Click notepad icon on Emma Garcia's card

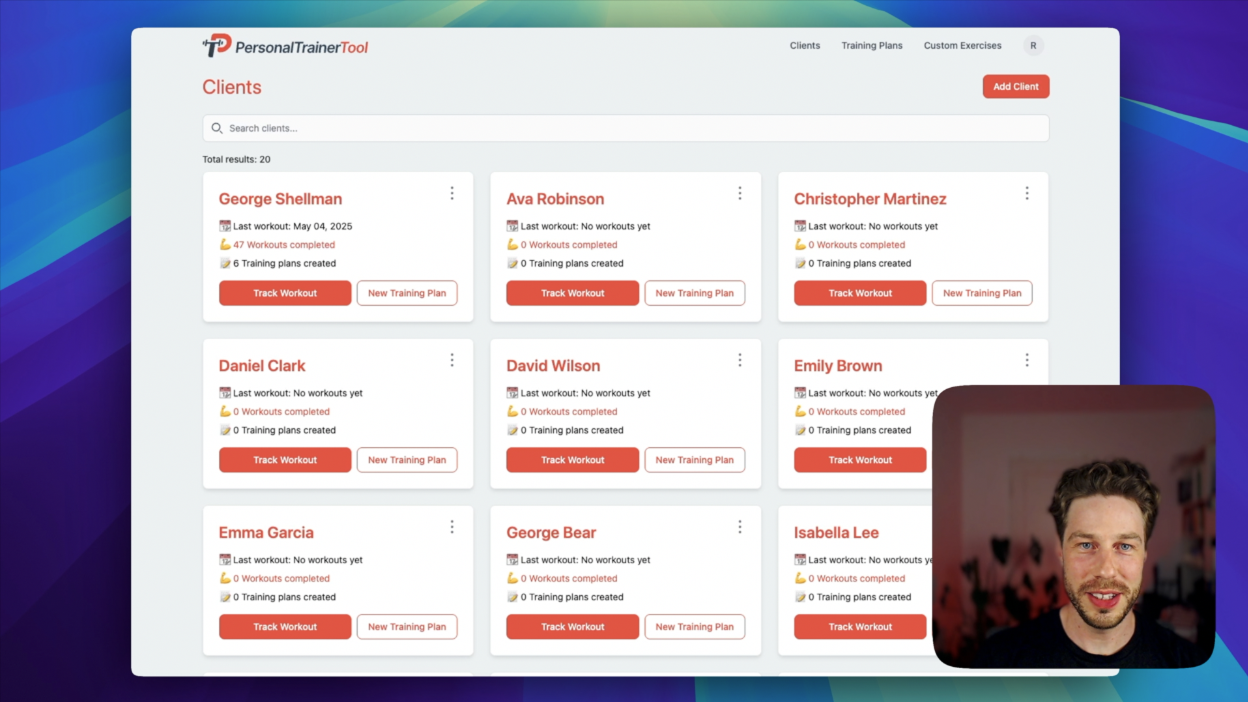coord(225,597)
